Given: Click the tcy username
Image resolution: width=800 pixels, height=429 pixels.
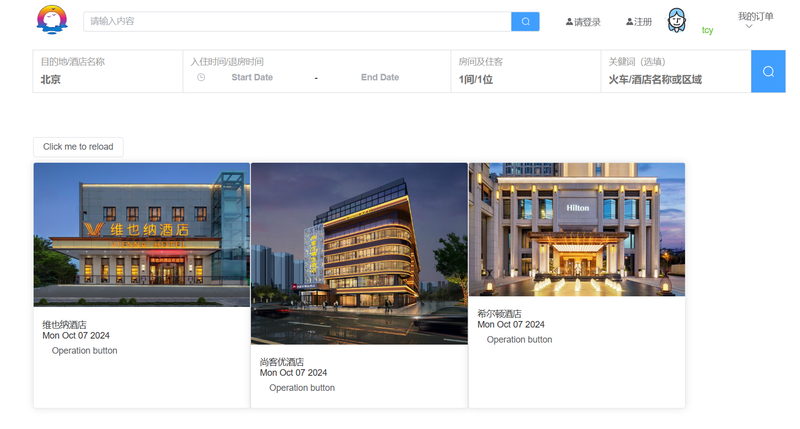Looking at the screenshot, I should [x=707, y=30].
